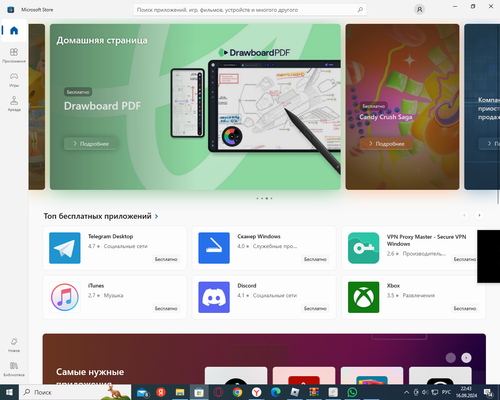
Task: Open iTunes title text
Action: [96, 286]
